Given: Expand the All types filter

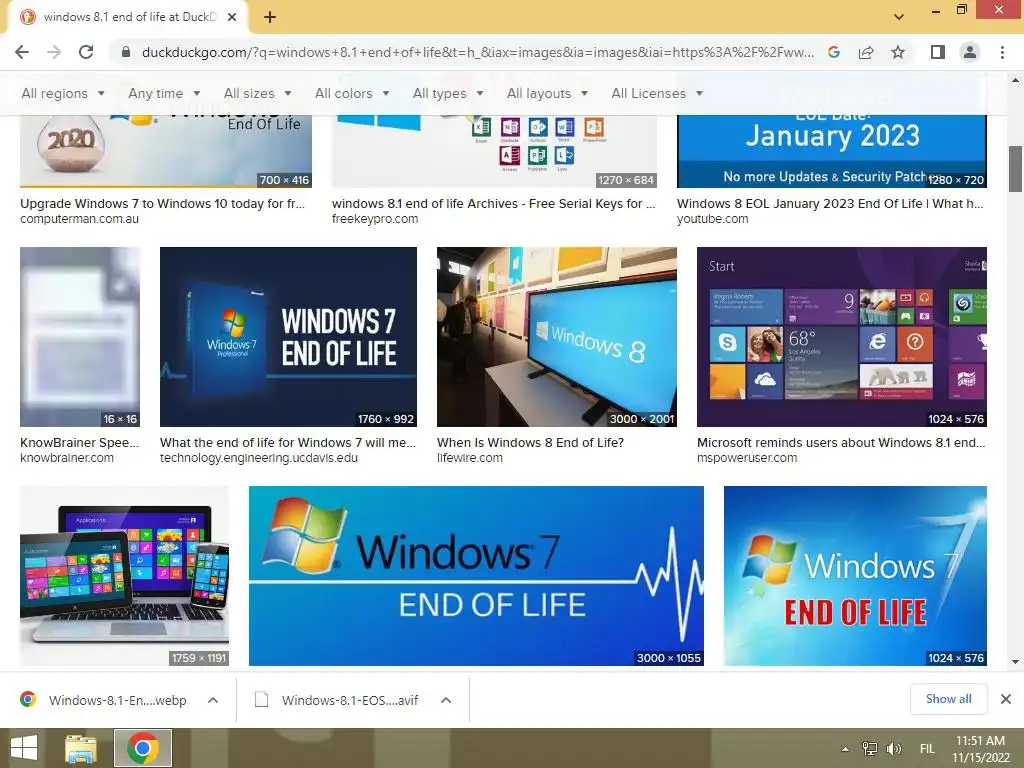Looking at the screenshot, I should [x=448, y=93].
